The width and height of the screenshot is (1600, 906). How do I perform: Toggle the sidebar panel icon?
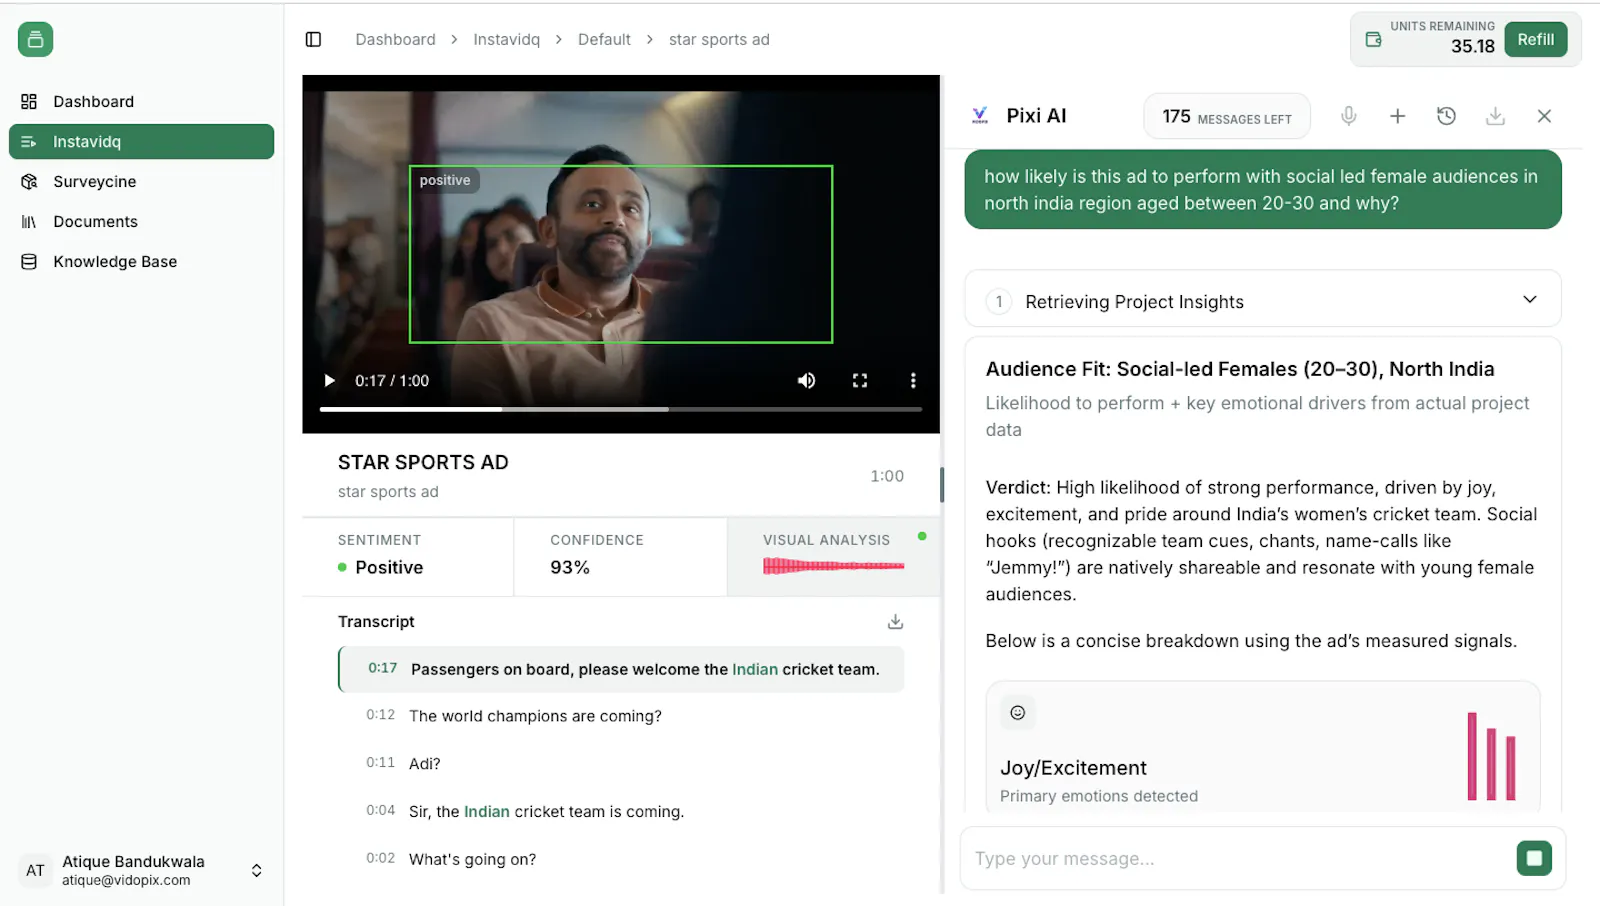tap(313, 39)
